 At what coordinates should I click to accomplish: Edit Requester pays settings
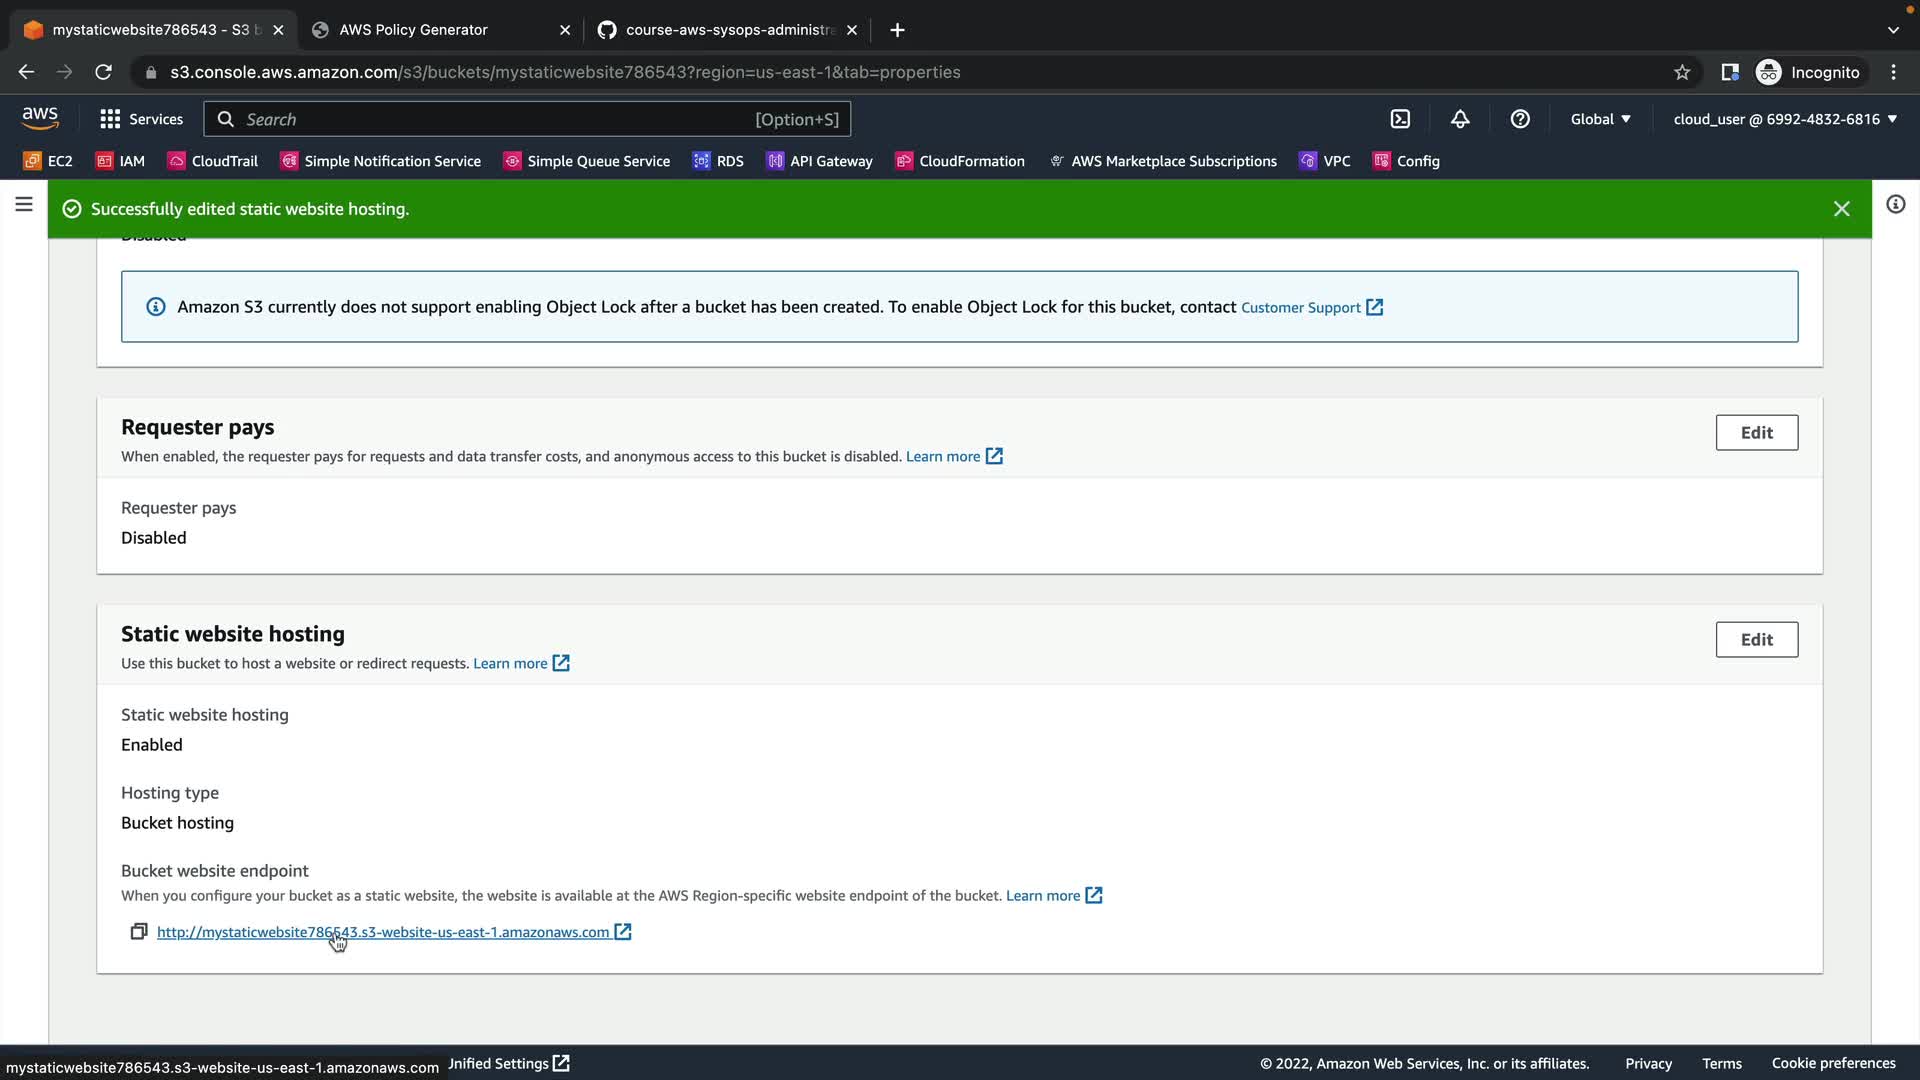tap(1756, 433)
